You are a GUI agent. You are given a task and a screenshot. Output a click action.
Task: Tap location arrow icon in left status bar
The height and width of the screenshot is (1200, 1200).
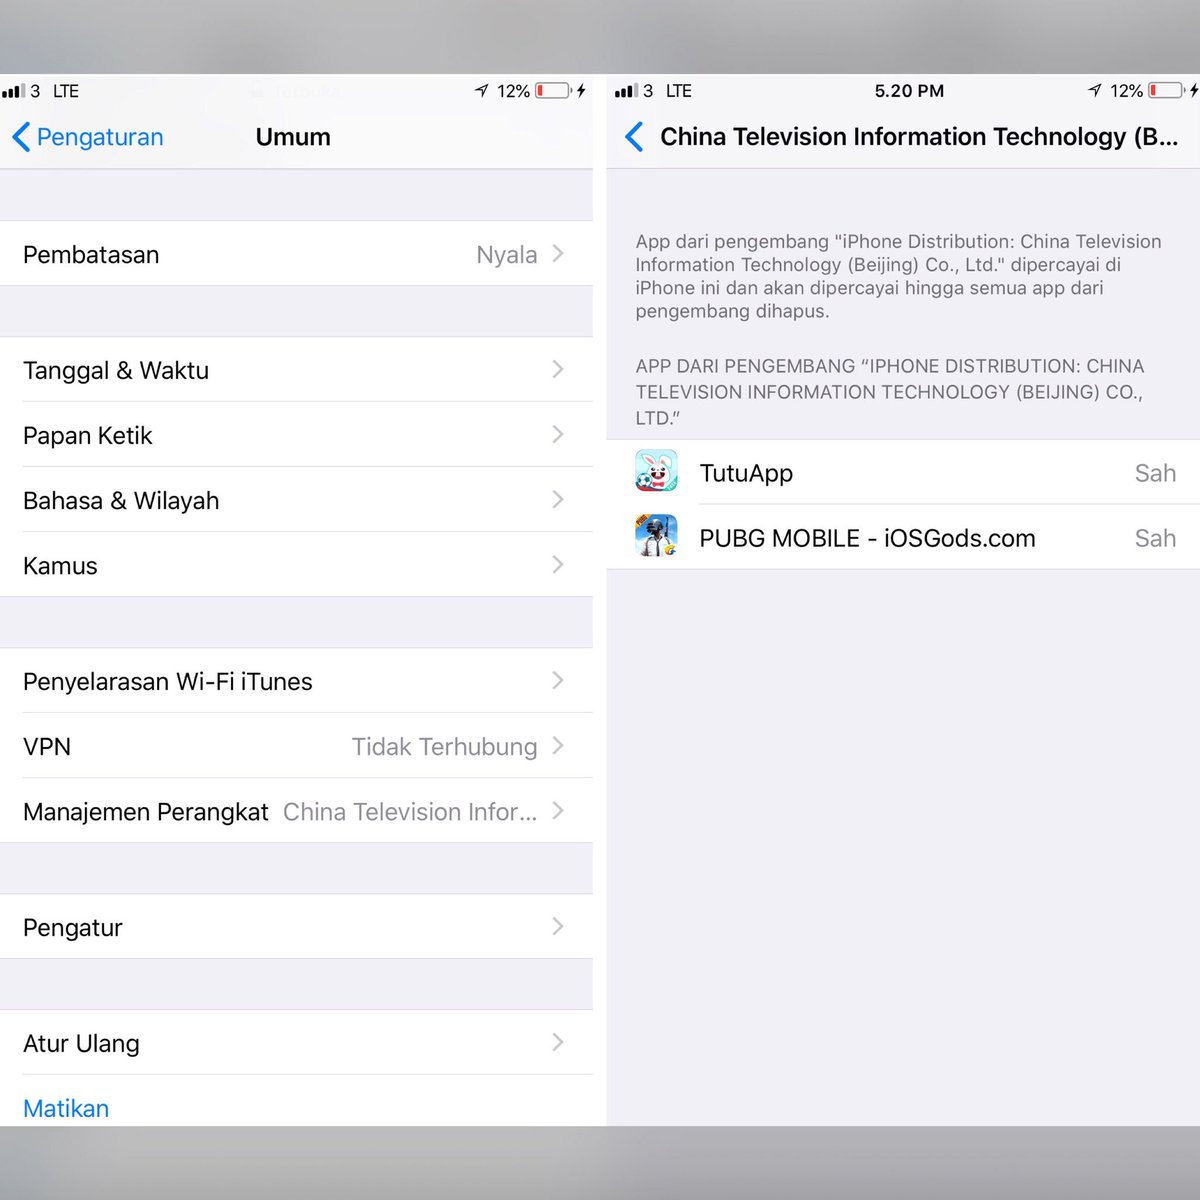pos(482,91)
